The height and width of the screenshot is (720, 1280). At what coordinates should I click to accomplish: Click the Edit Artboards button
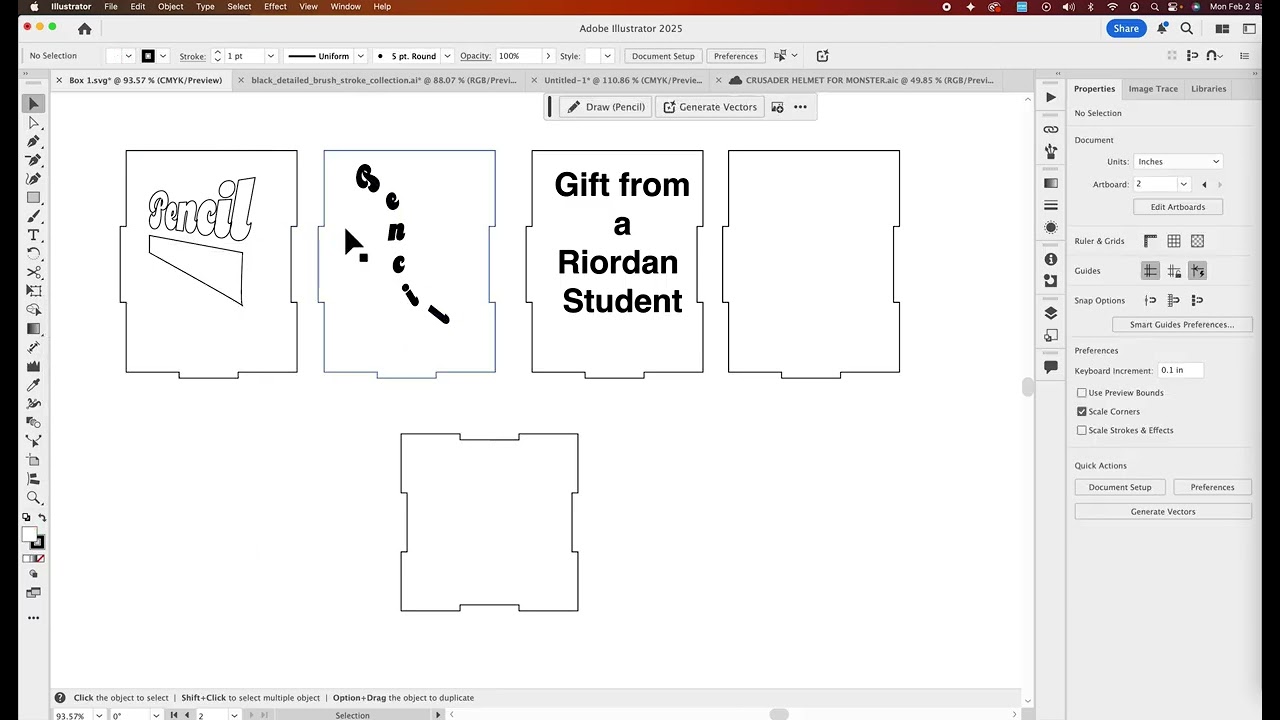click(1178, 207)
